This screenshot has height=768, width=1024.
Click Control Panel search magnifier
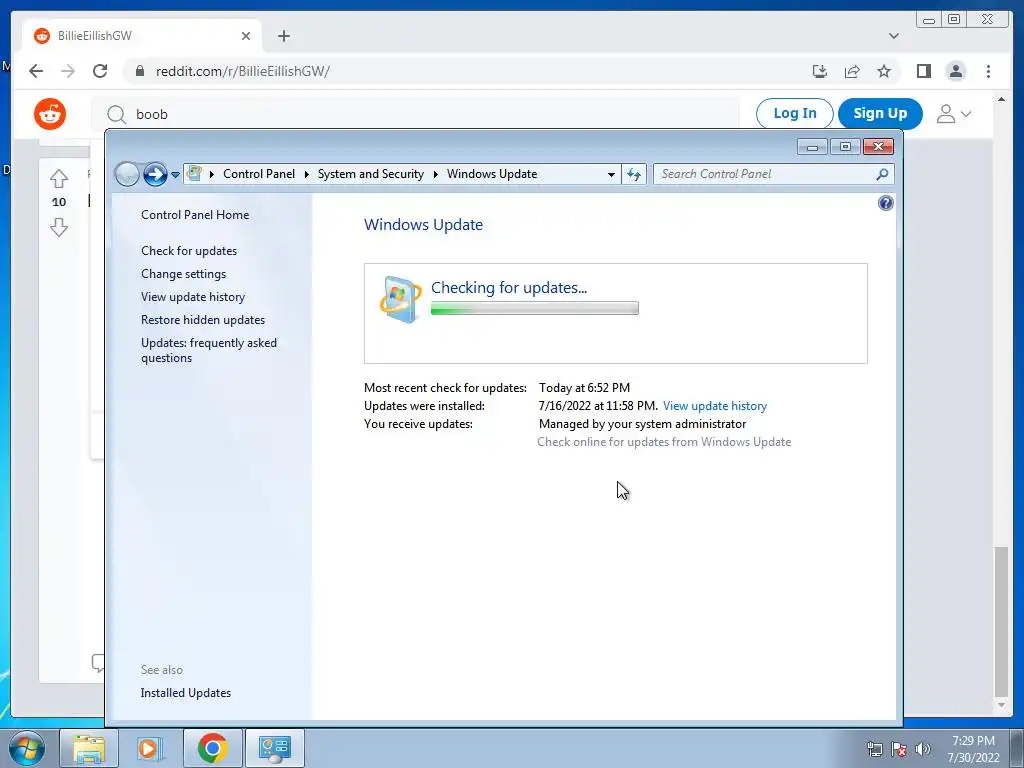point(882,174)
